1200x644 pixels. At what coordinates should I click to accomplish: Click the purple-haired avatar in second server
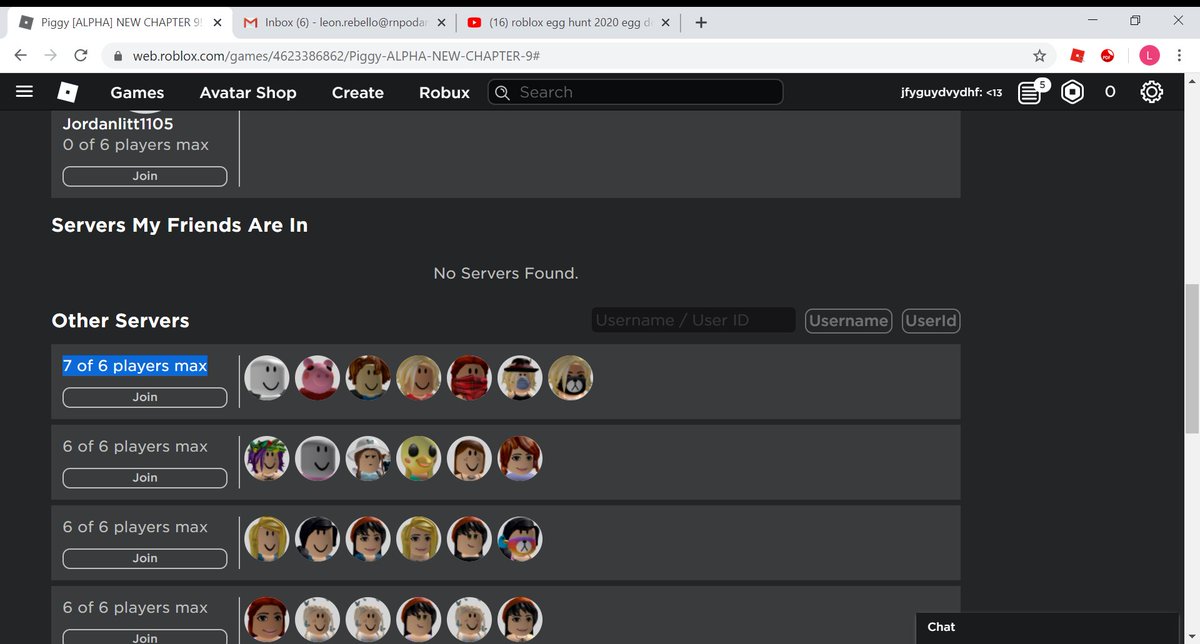(267, 458)
